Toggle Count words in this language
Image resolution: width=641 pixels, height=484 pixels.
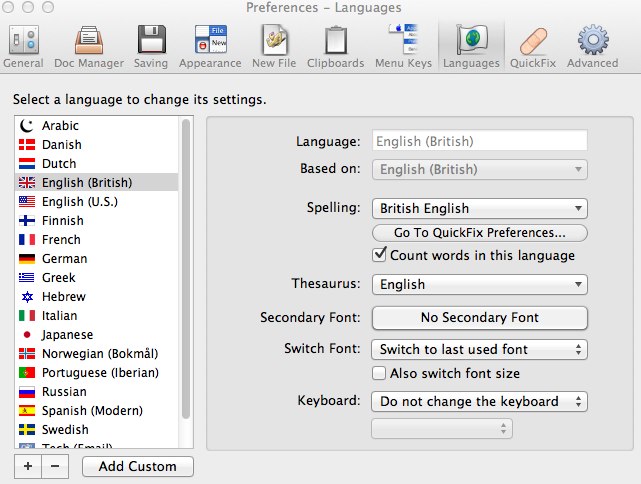click(x=379, y=255)
